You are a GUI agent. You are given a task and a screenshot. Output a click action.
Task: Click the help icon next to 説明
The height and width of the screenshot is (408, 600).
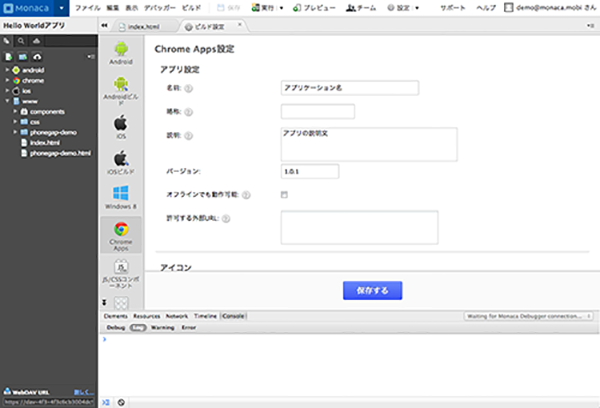189,134
